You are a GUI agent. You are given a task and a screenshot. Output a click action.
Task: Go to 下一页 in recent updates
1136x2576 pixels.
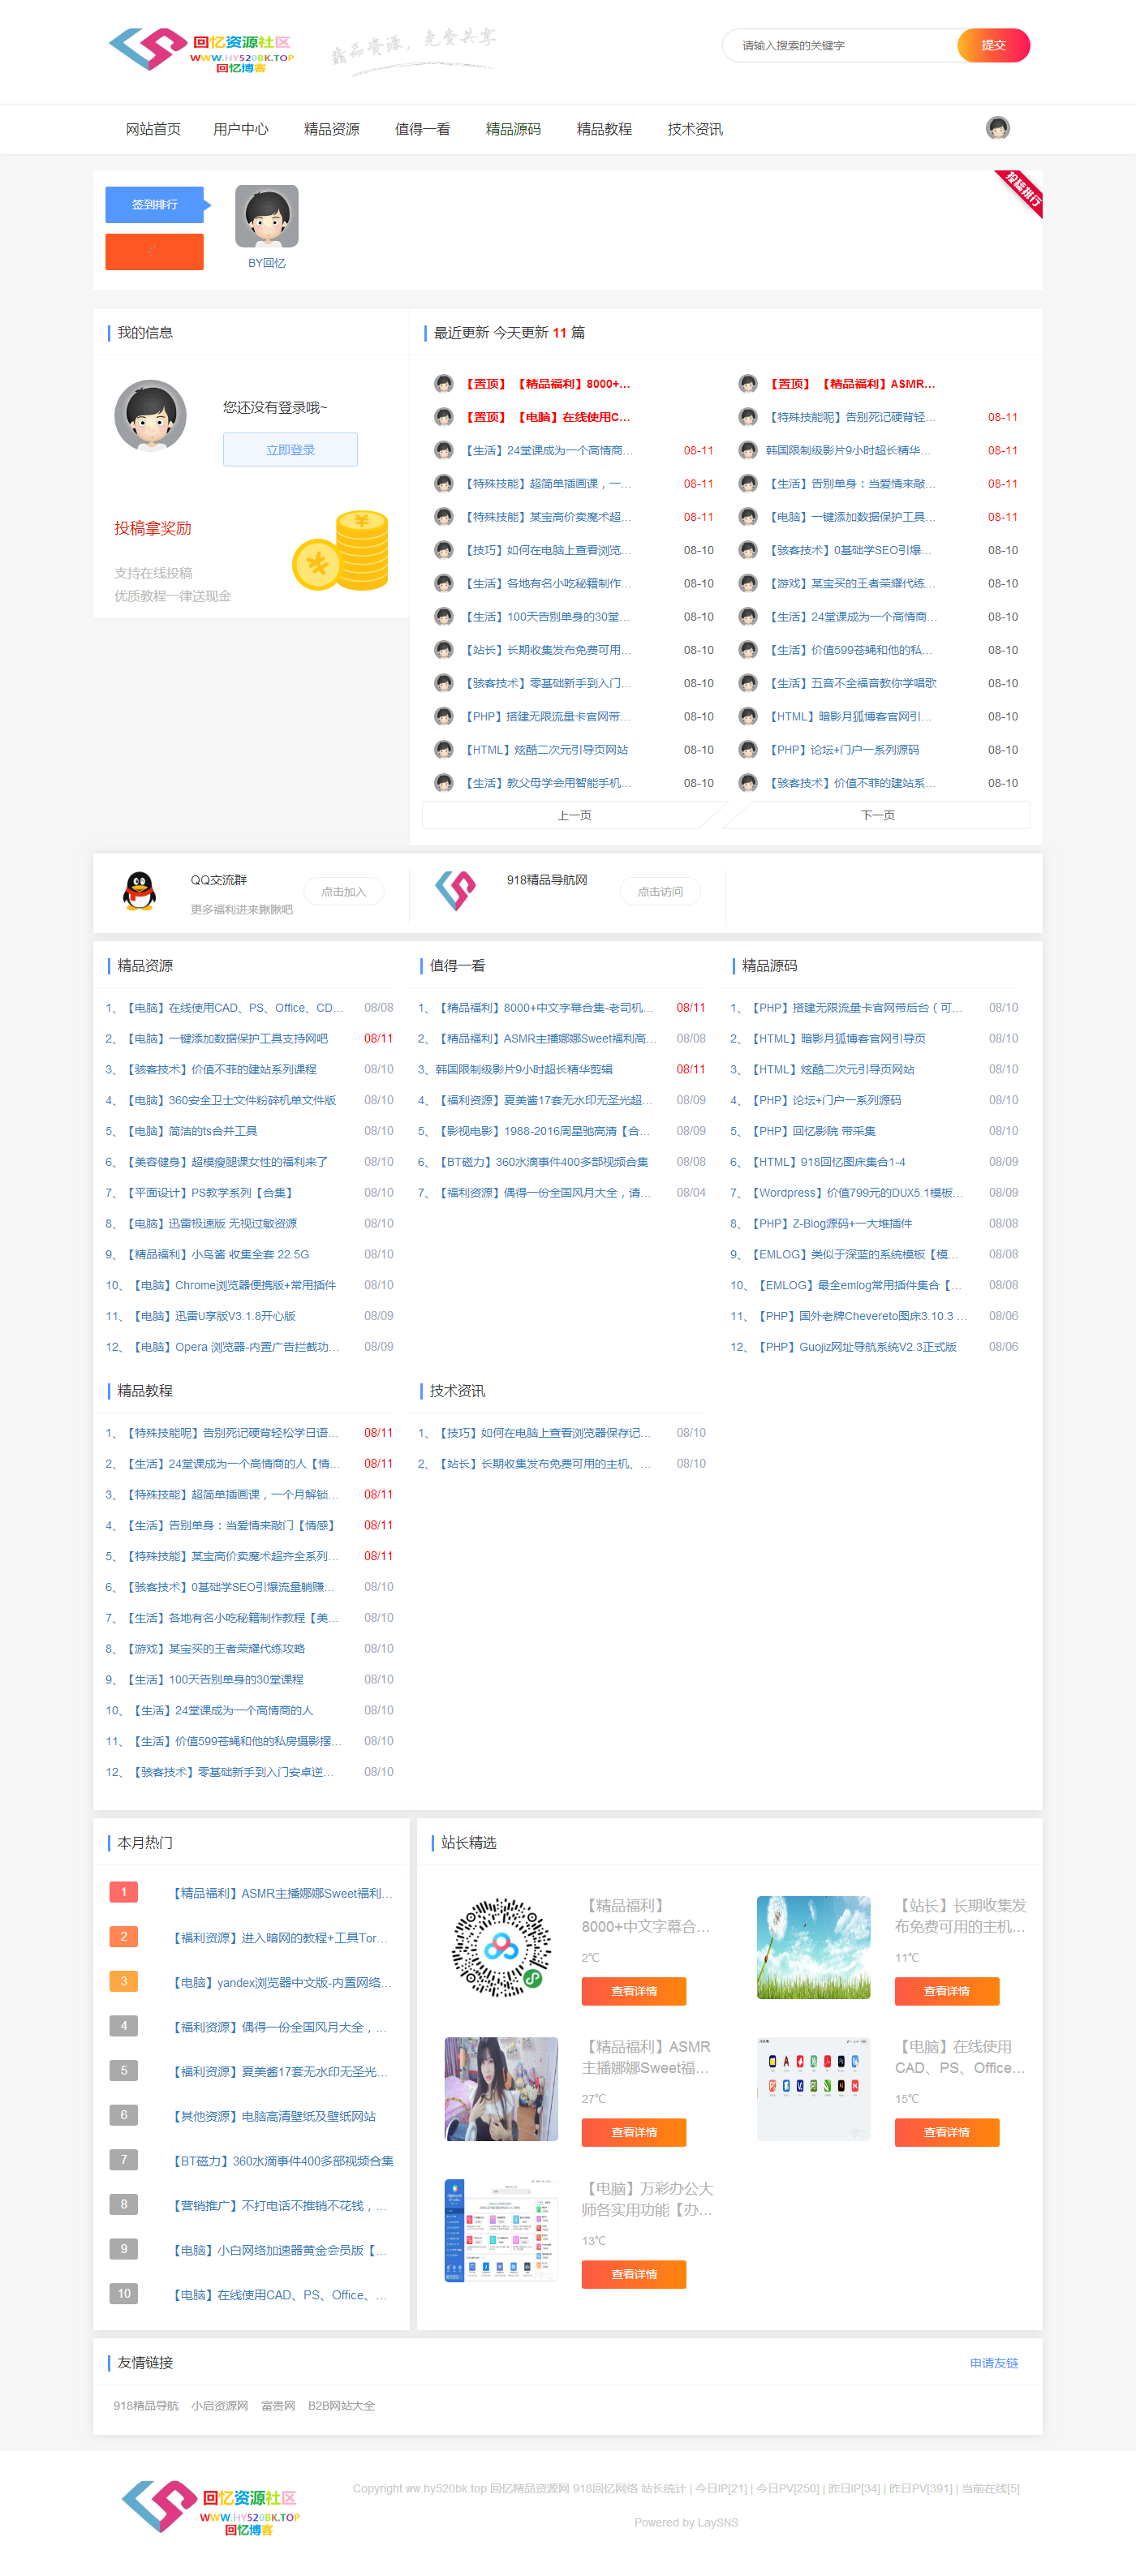(x=877, y=816)
